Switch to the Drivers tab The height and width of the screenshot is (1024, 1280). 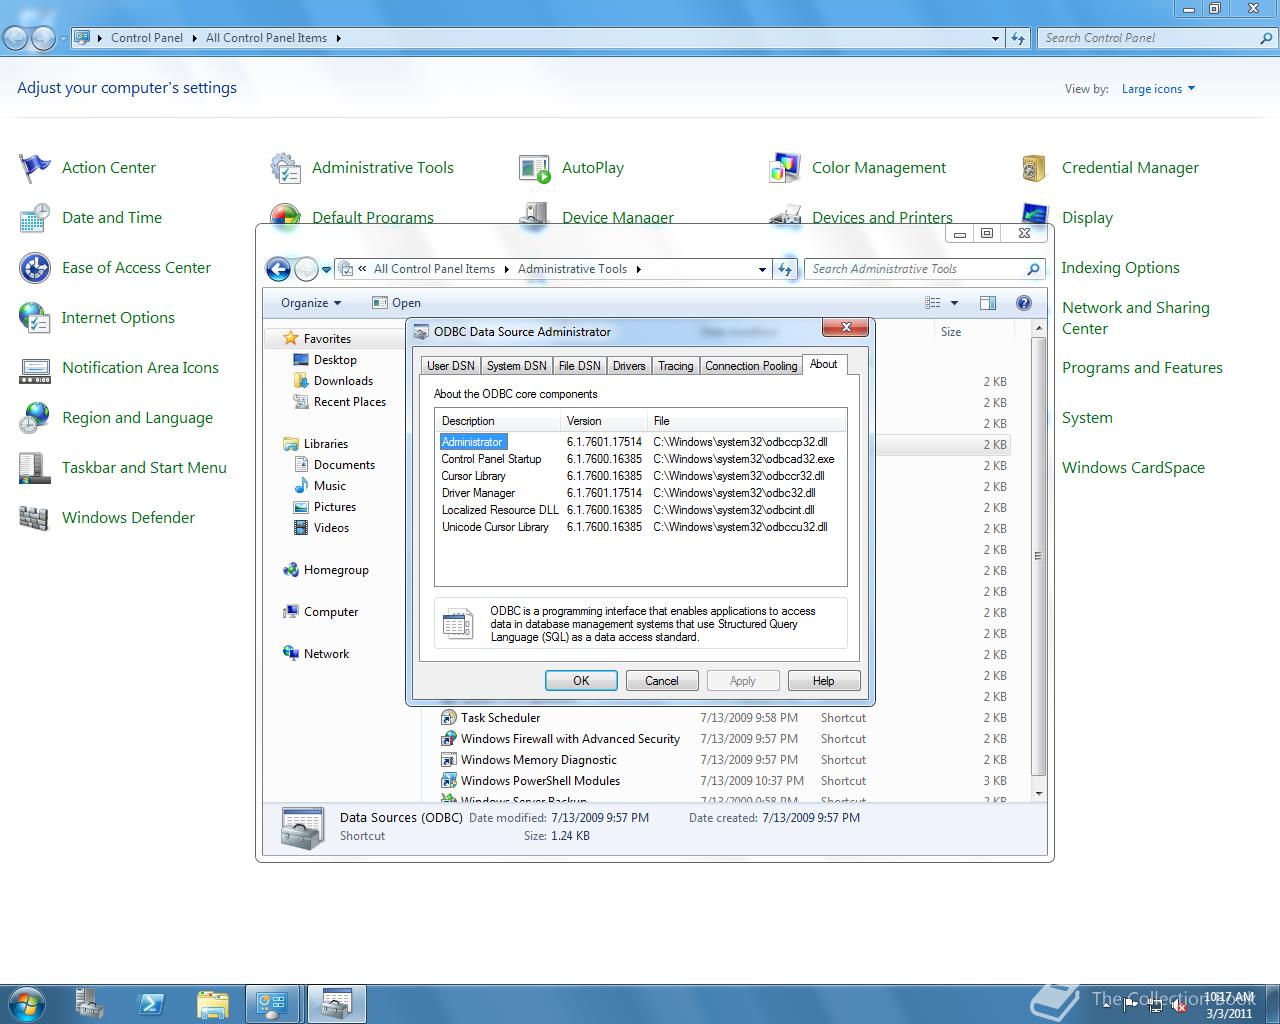coord(629,366)
